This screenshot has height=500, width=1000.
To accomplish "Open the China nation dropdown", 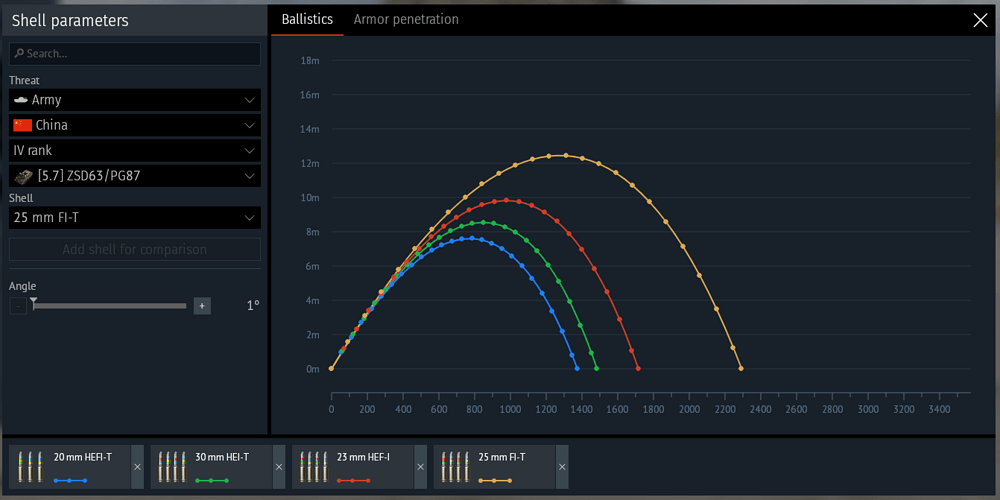I will click(x=134, y=125).
